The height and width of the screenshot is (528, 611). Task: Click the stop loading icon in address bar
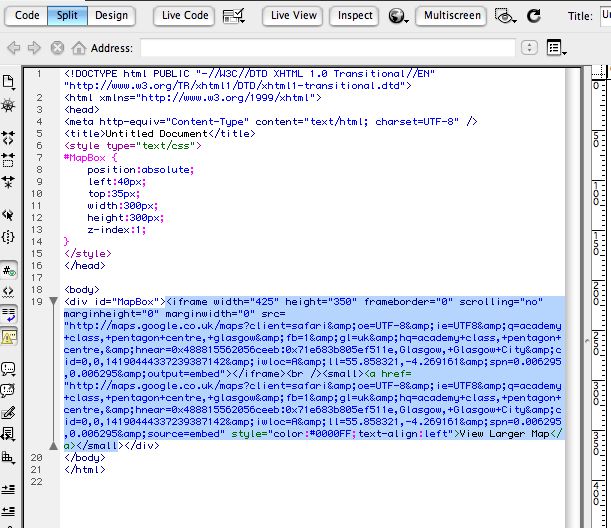57,48
